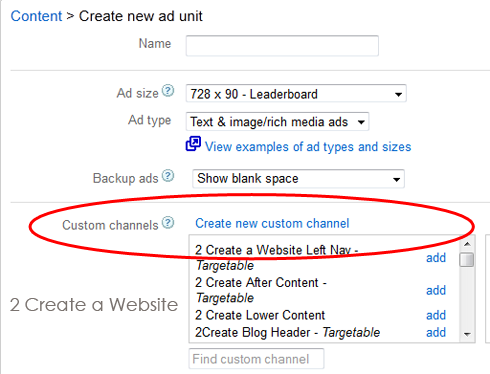Image resolution: width=490 pixels, height=374 pixels.
Task: Open the Ad size help icon
Action: coord(168,90)
